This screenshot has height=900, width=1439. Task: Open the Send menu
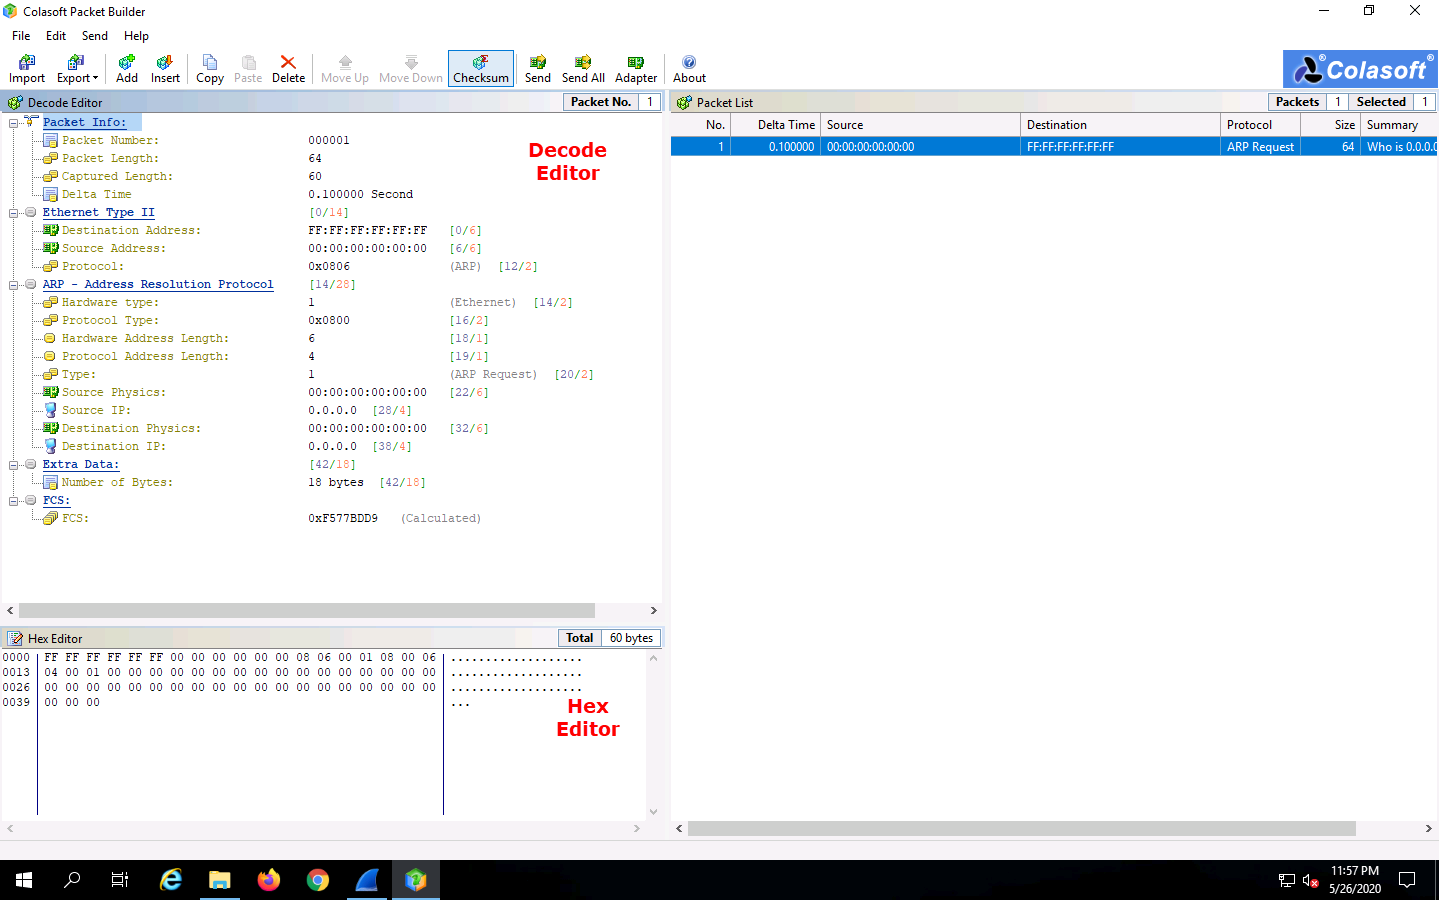click(95, 36)
